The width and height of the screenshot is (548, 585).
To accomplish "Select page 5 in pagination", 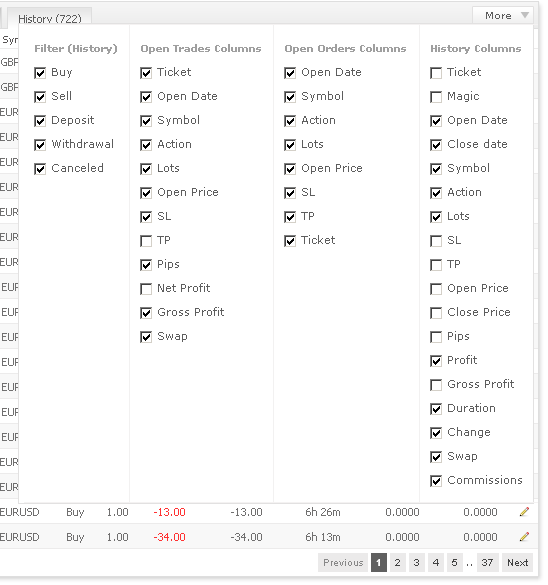I will pyautogui.click(x=454, y=562).
